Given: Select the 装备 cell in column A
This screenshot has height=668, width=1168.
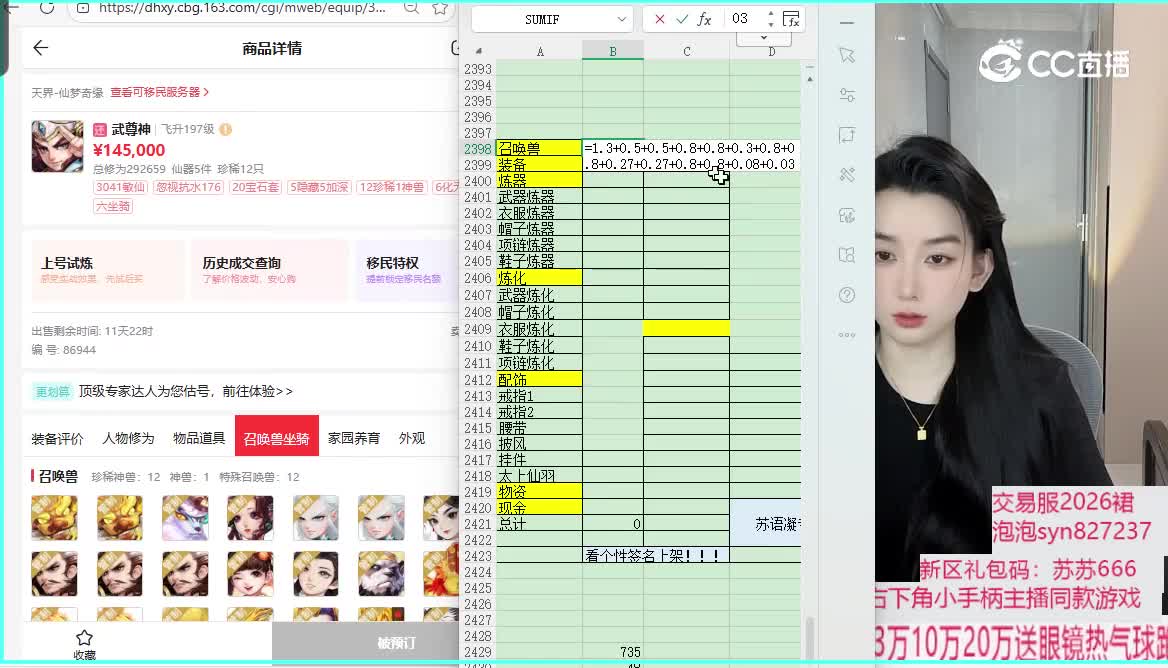Looking at the screenshot, I should pyautogui.click(x=539, y=165).
